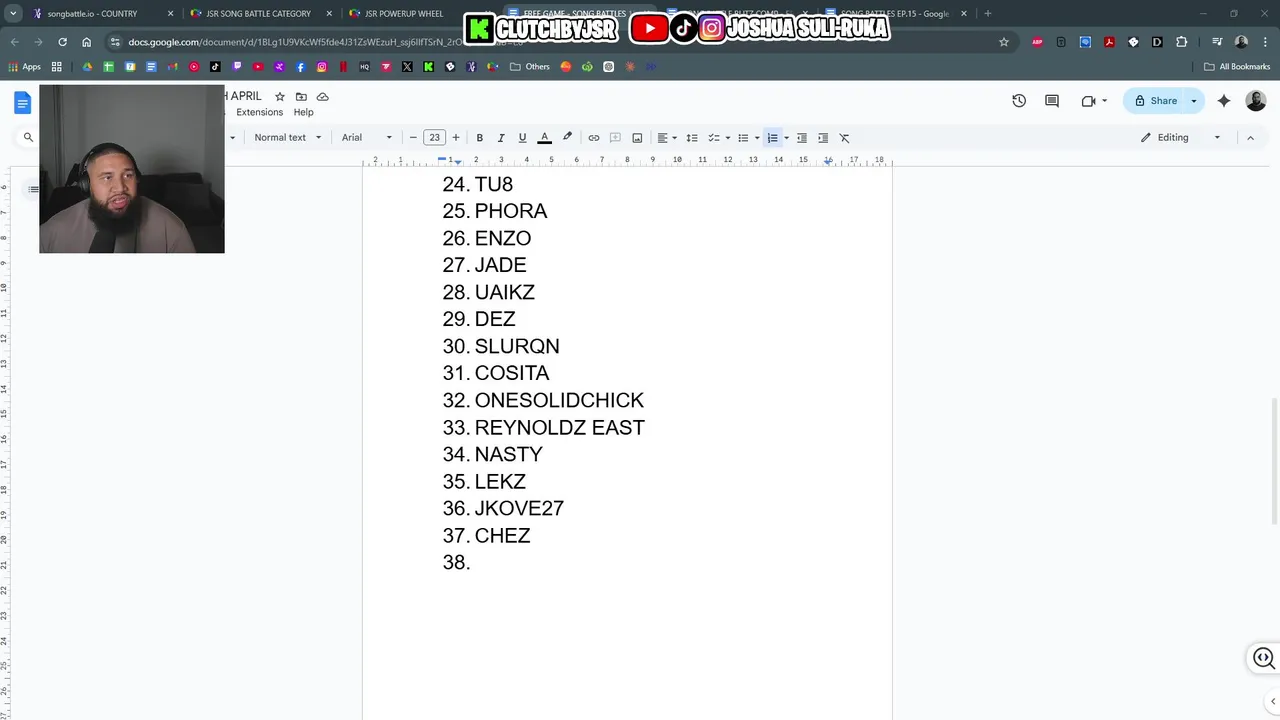Reload the page

[x=62, y=42]
